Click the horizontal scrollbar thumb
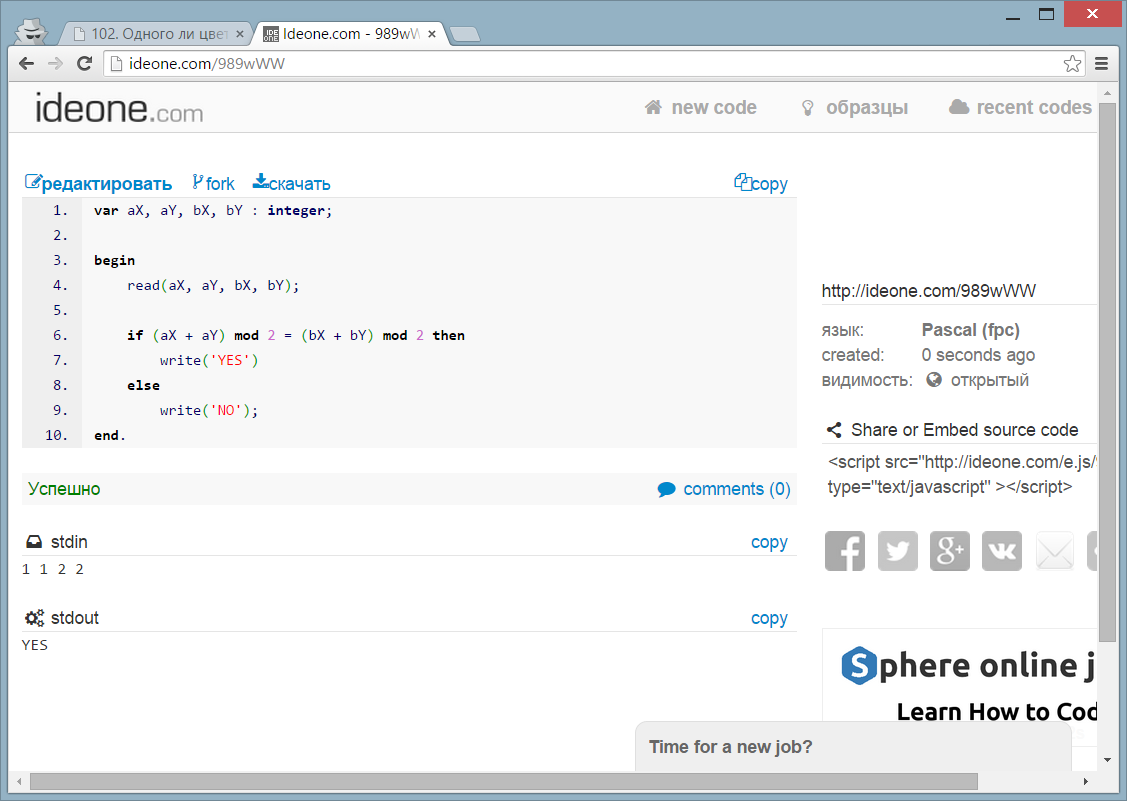The width and height of the screenshot is (1127, 801). click(503, 782)
